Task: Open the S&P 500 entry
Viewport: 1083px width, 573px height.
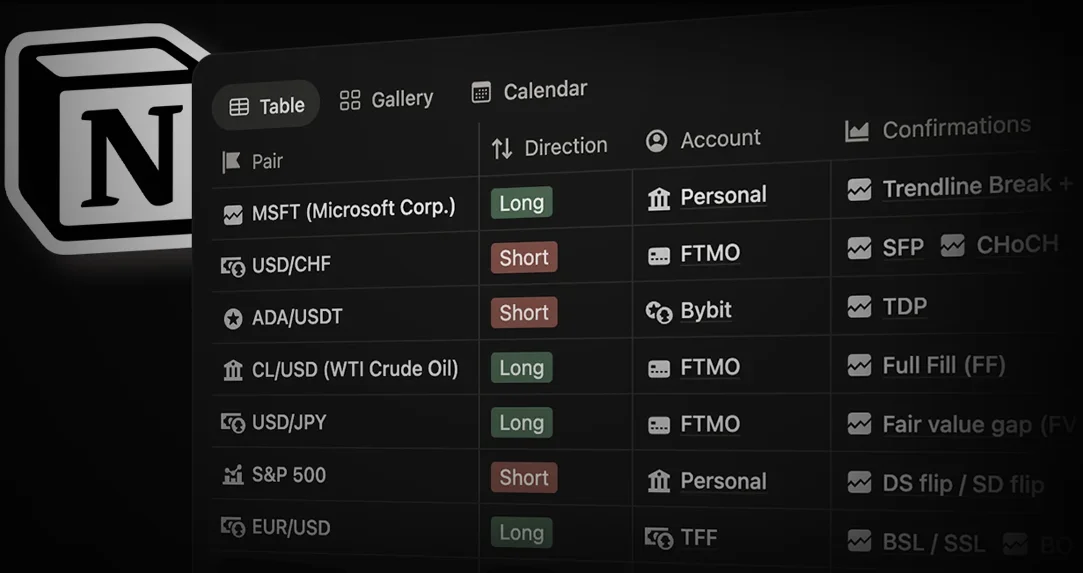Action: pyautogui.click(x=289, y=475)
